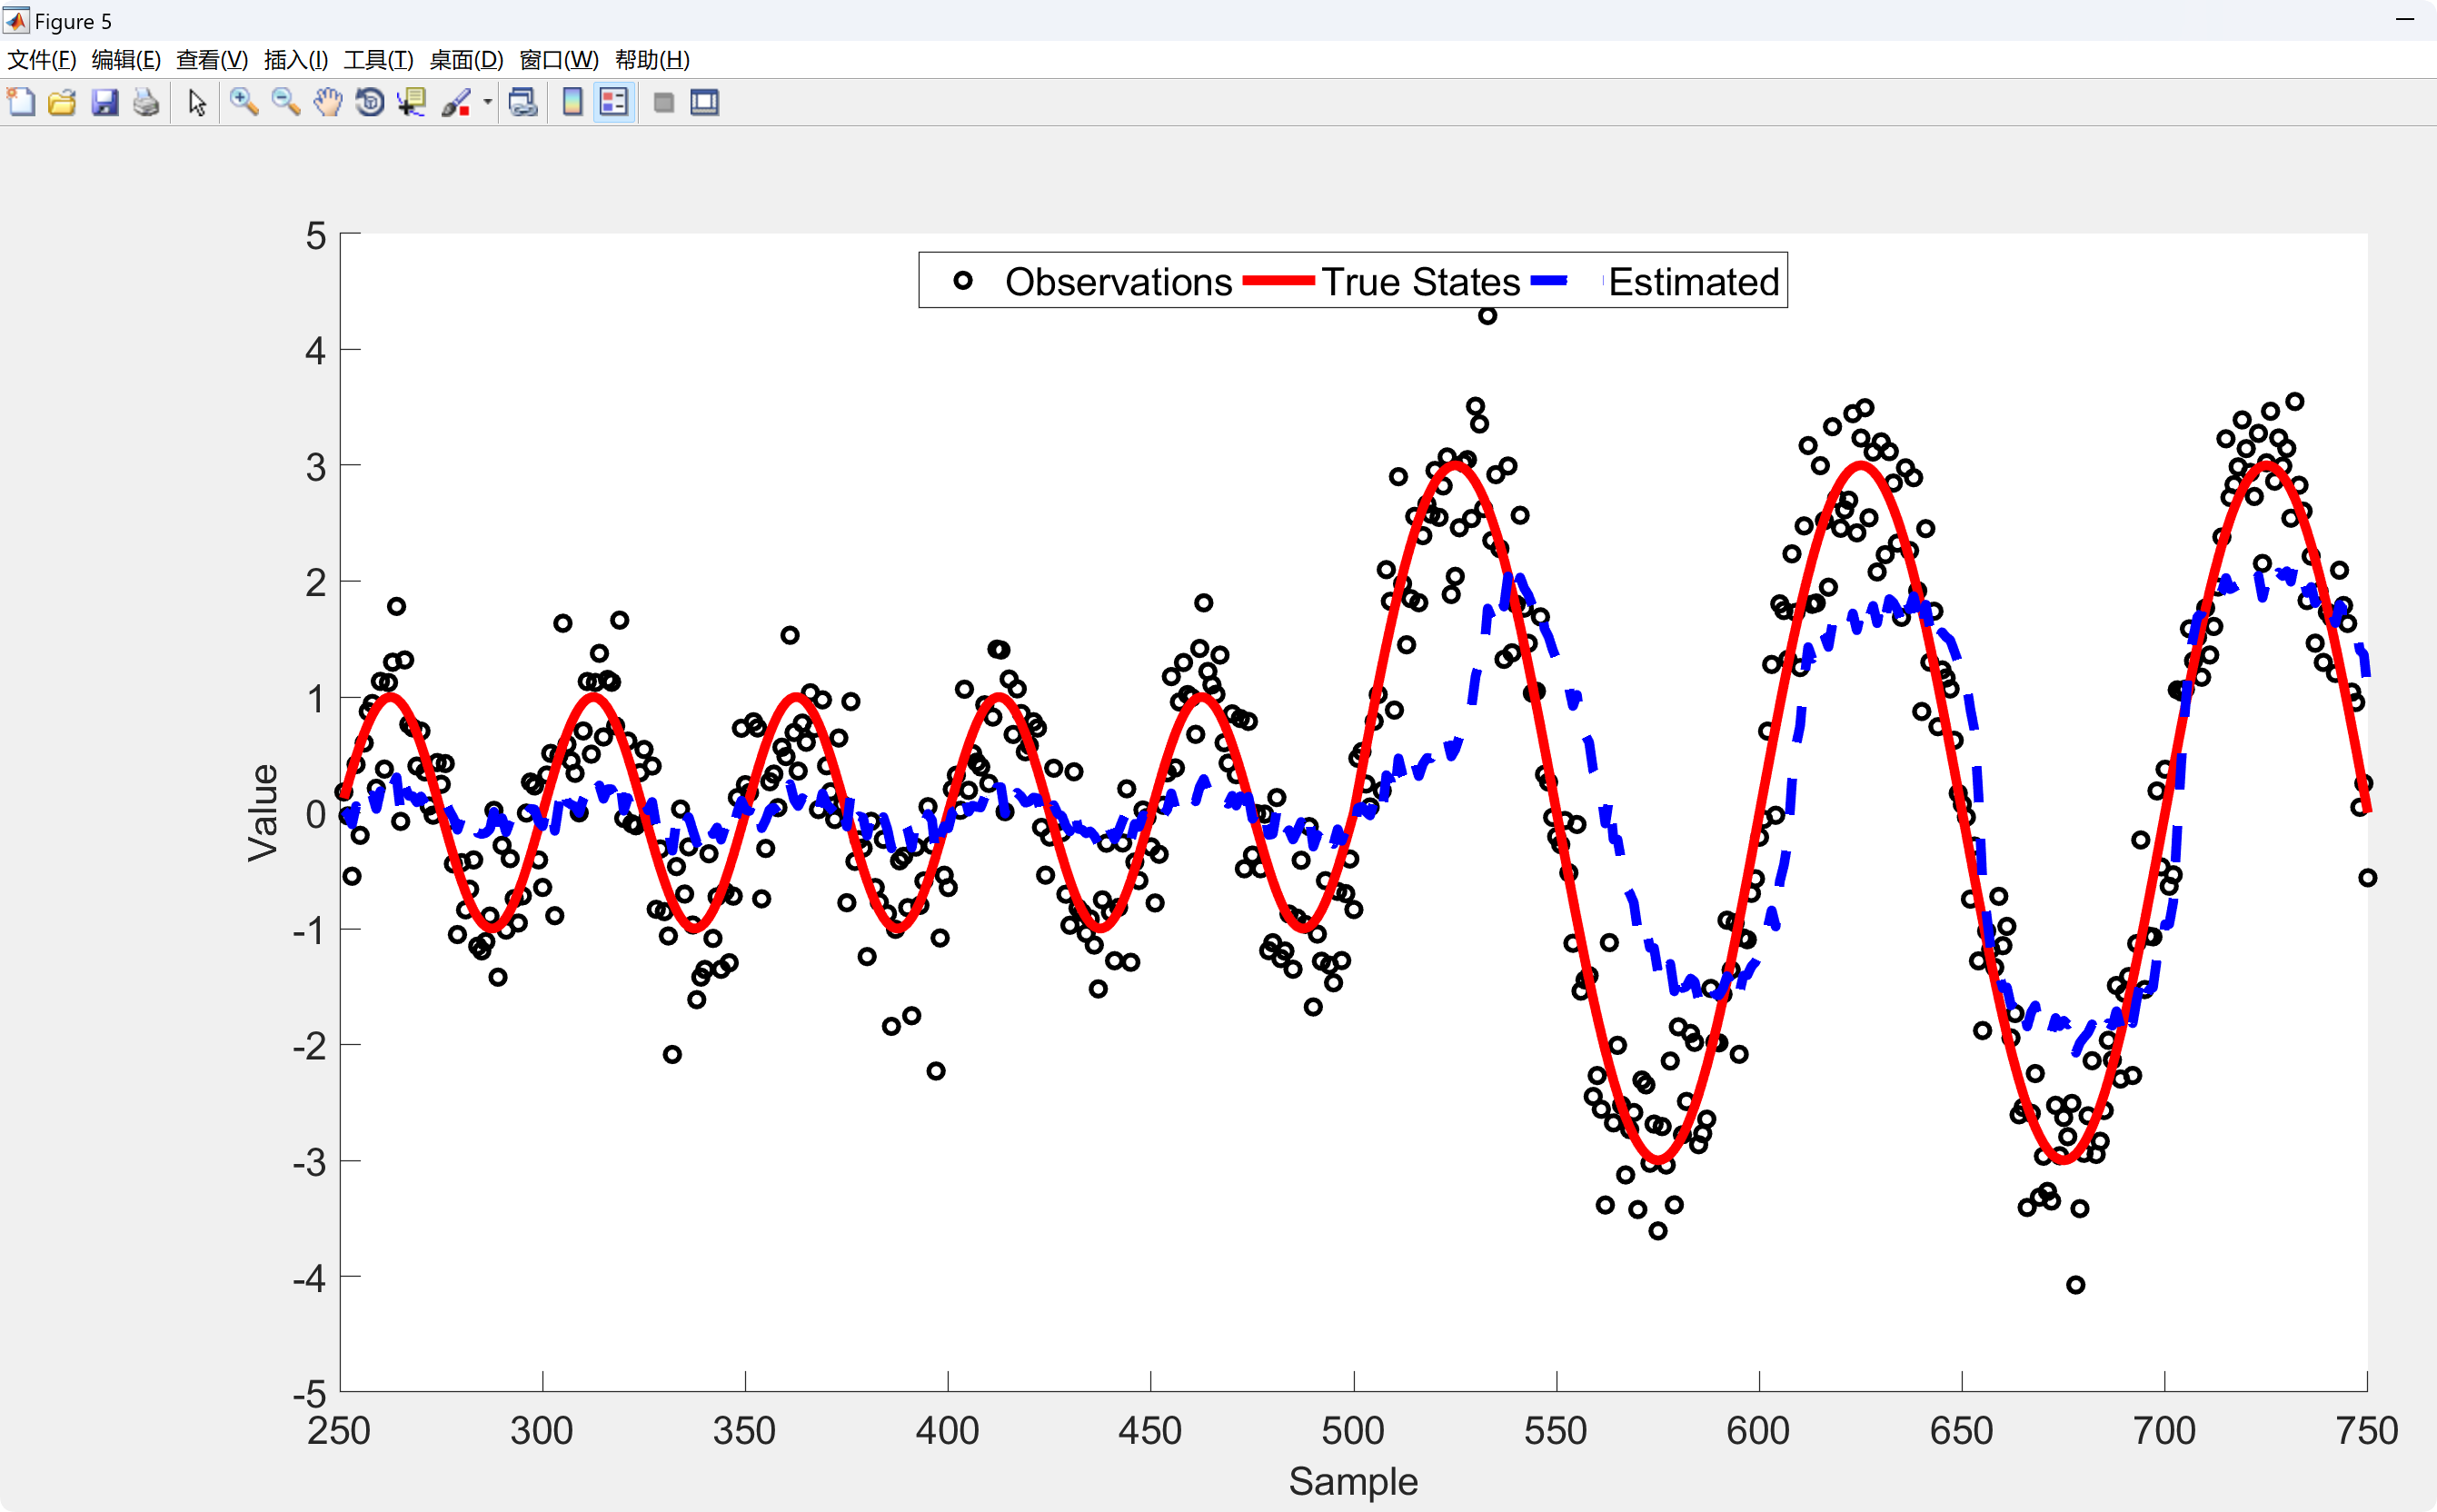Activate the Data Cursor tool

pos(411,102)
